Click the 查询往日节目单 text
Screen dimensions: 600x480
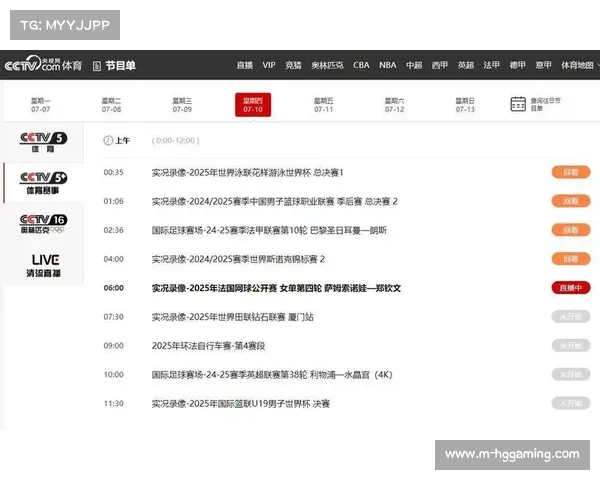[545, 104]
